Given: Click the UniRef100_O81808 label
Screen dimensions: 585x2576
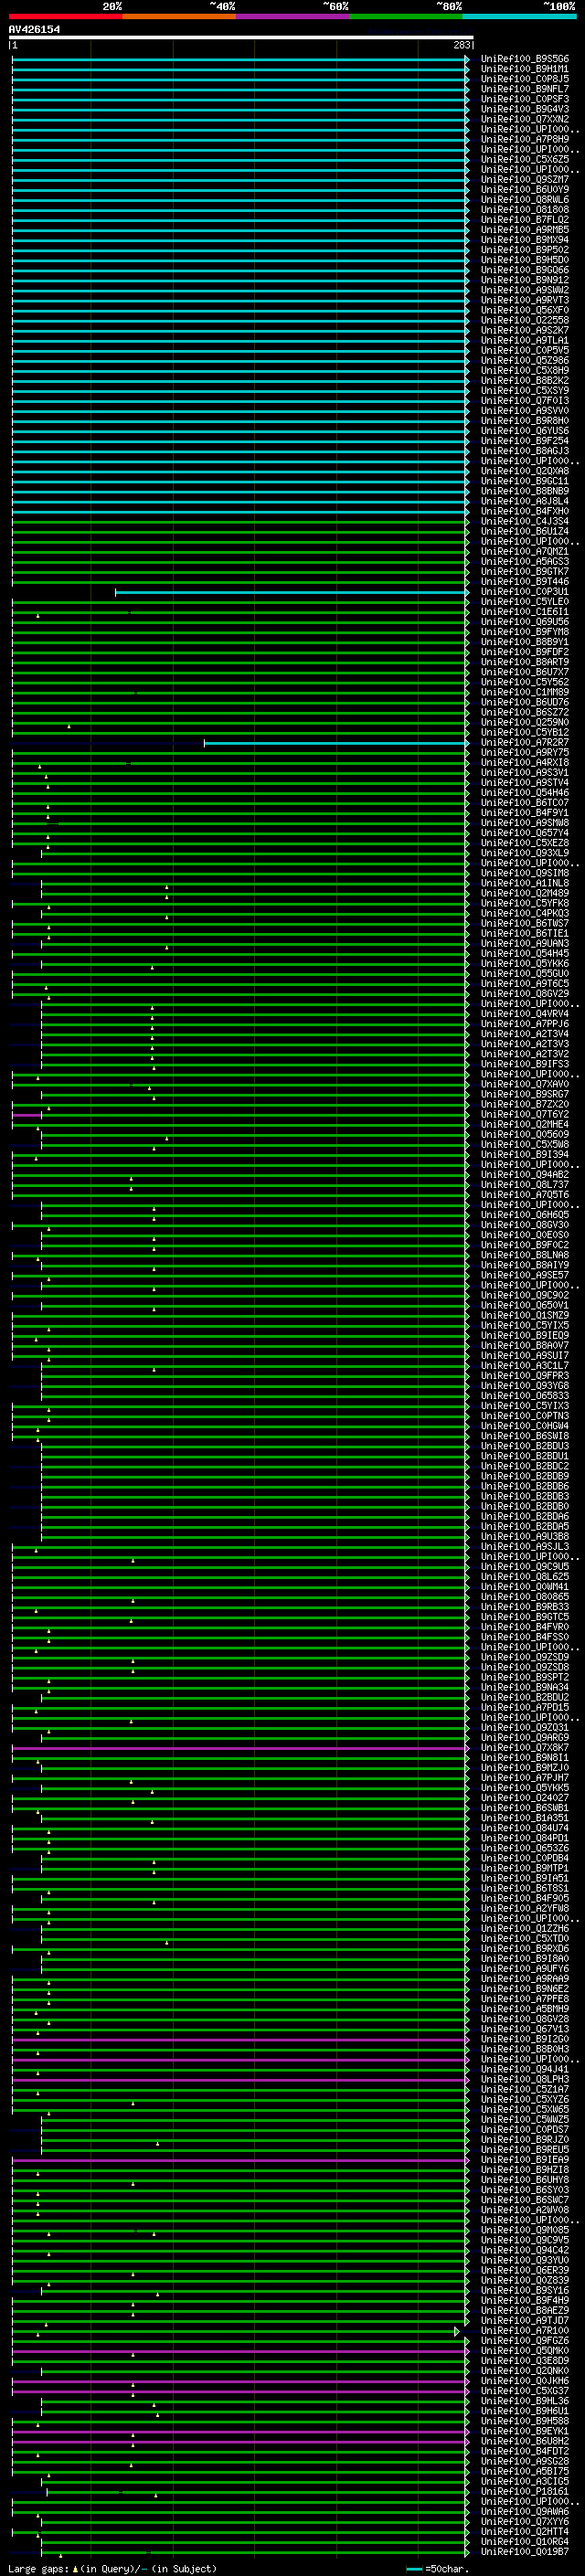Looking at the screenshot, I should click(525, 210).
